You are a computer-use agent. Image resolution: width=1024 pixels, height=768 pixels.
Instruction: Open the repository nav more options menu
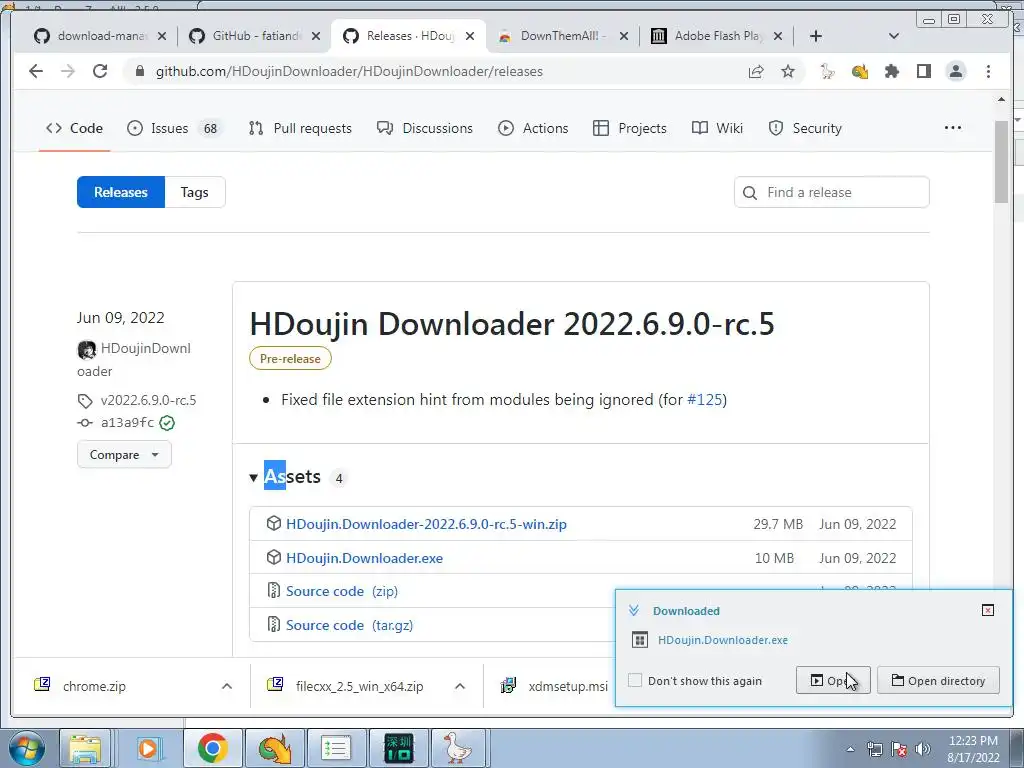point(953,128)
